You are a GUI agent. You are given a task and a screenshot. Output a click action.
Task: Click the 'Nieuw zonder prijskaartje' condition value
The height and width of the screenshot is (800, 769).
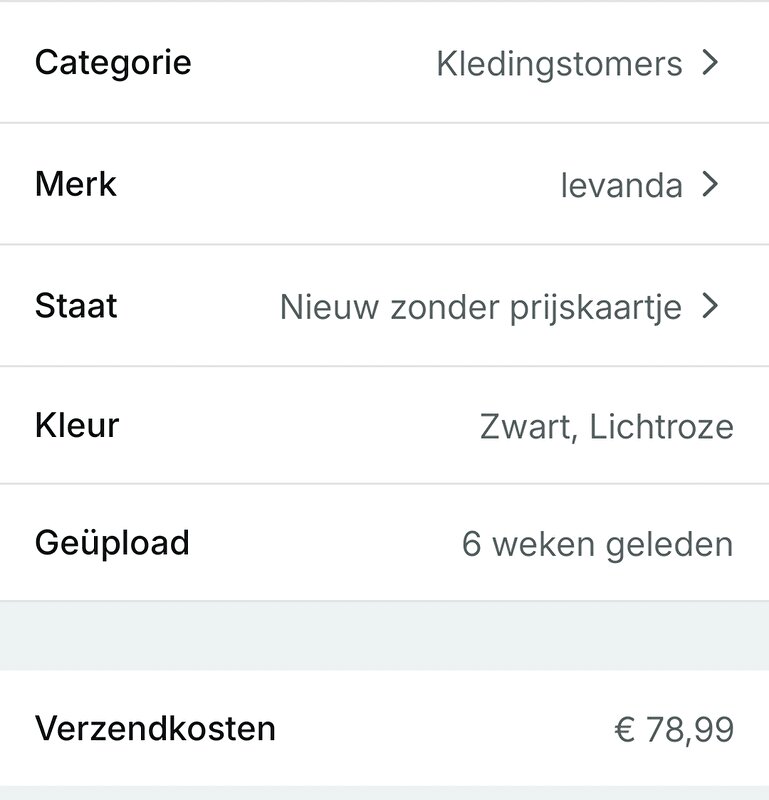point(480,307)
